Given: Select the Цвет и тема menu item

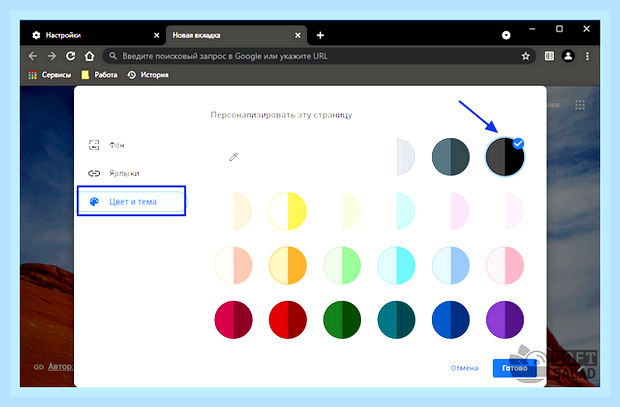Looking at the screenshot, I should click(131, 201).
